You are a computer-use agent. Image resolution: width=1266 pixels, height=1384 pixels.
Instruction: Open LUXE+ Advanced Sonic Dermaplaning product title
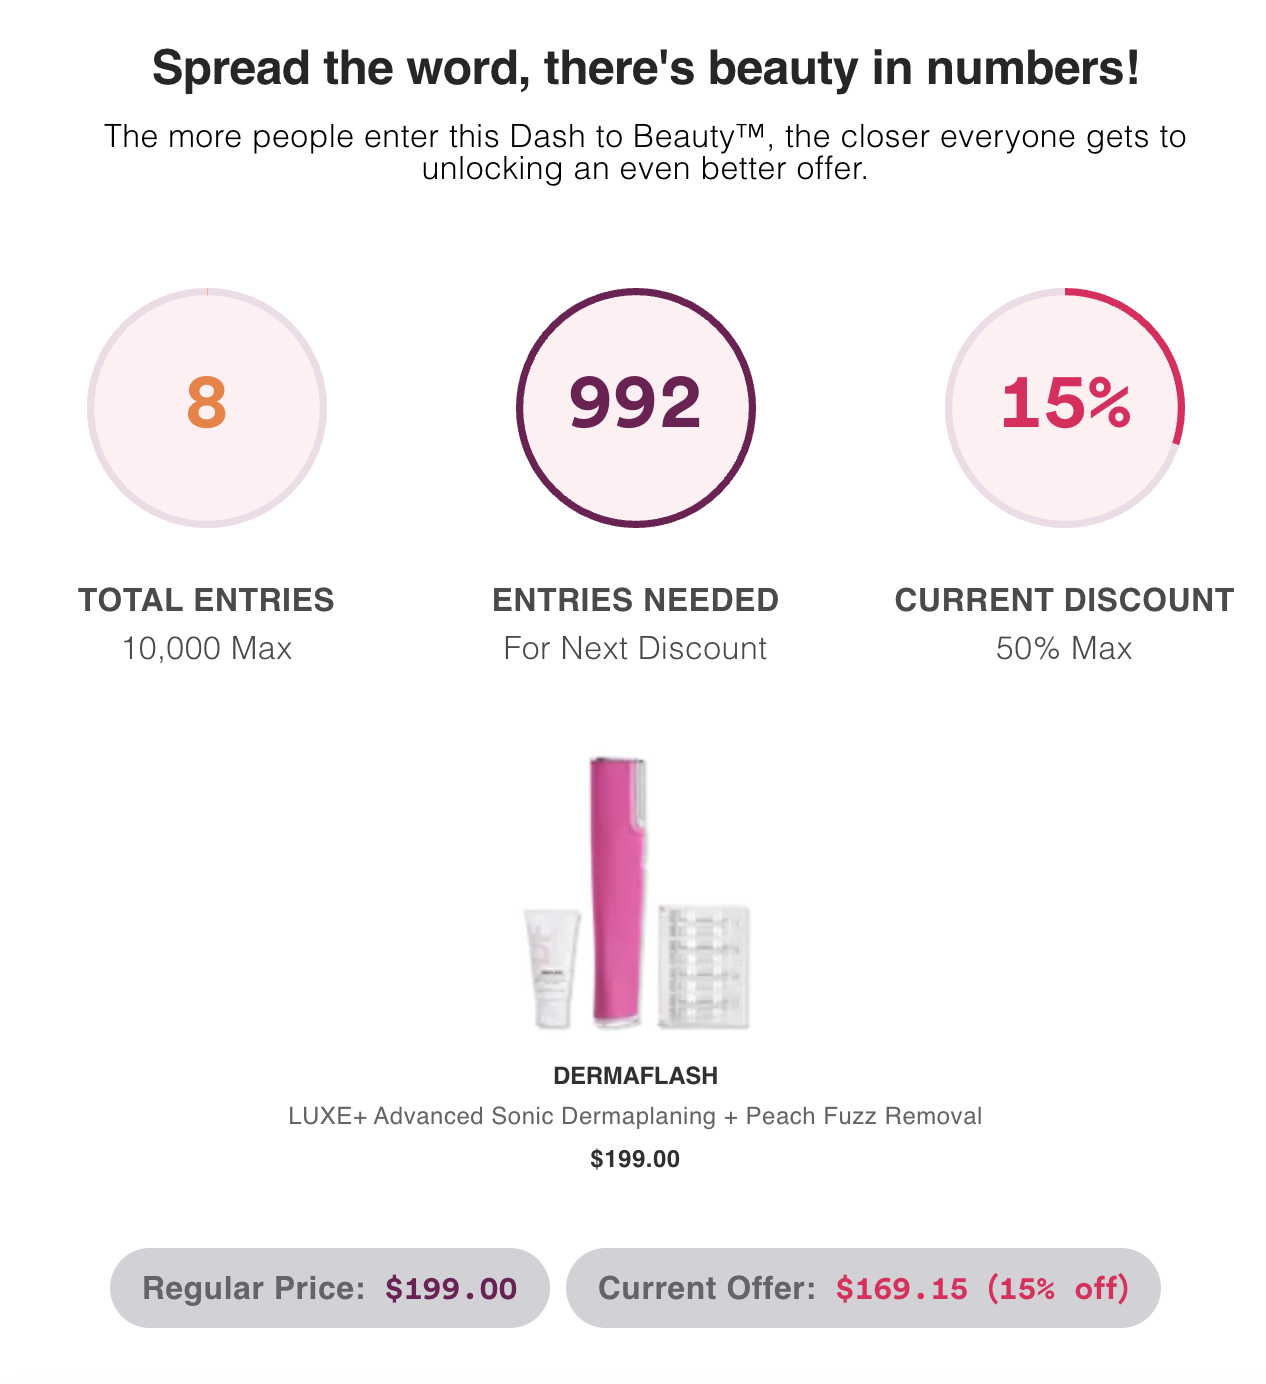636,1116
